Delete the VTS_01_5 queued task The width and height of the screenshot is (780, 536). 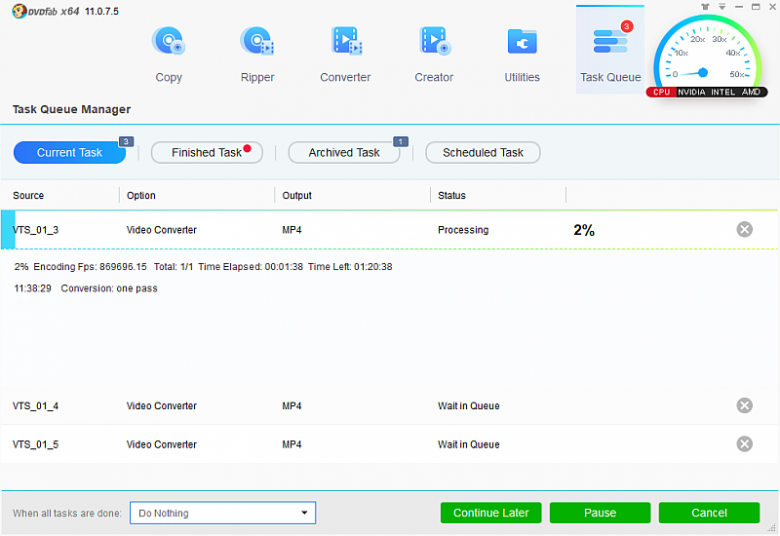click(x=744, y=444)
